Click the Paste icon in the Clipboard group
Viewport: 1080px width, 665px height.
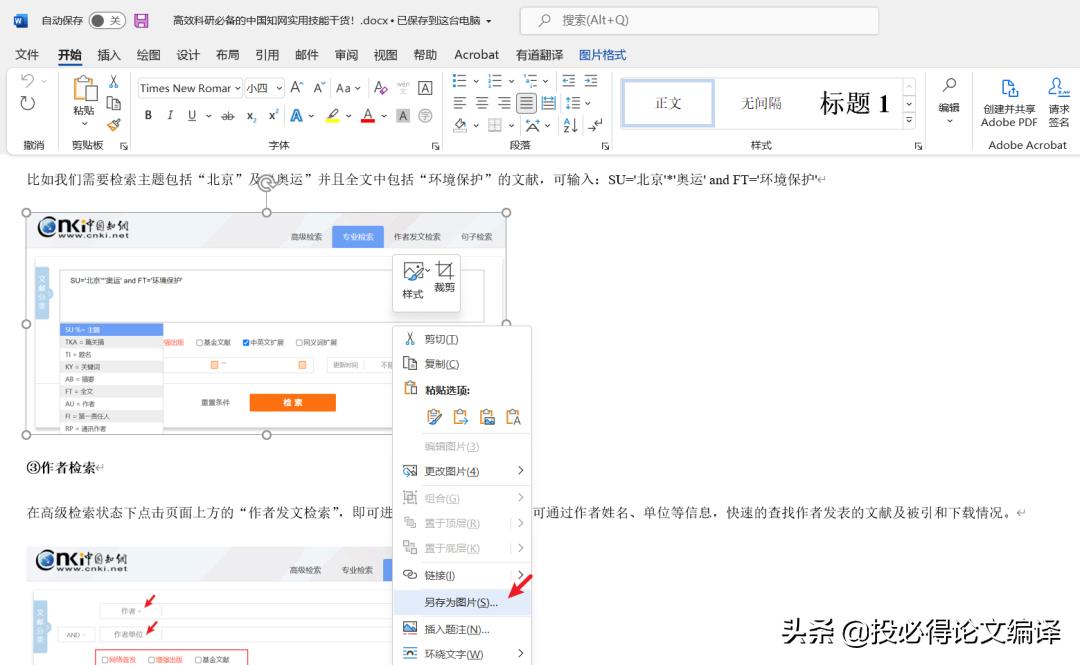coord(86,93)
